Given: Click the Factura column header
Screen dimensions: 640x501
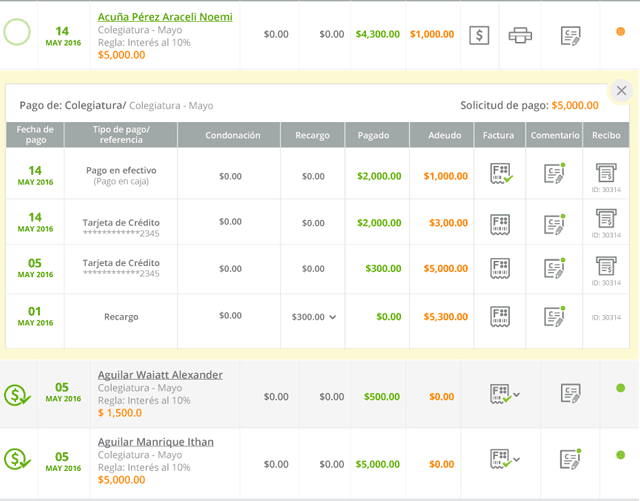Looking at the screenshot, I should coord(498,135).
